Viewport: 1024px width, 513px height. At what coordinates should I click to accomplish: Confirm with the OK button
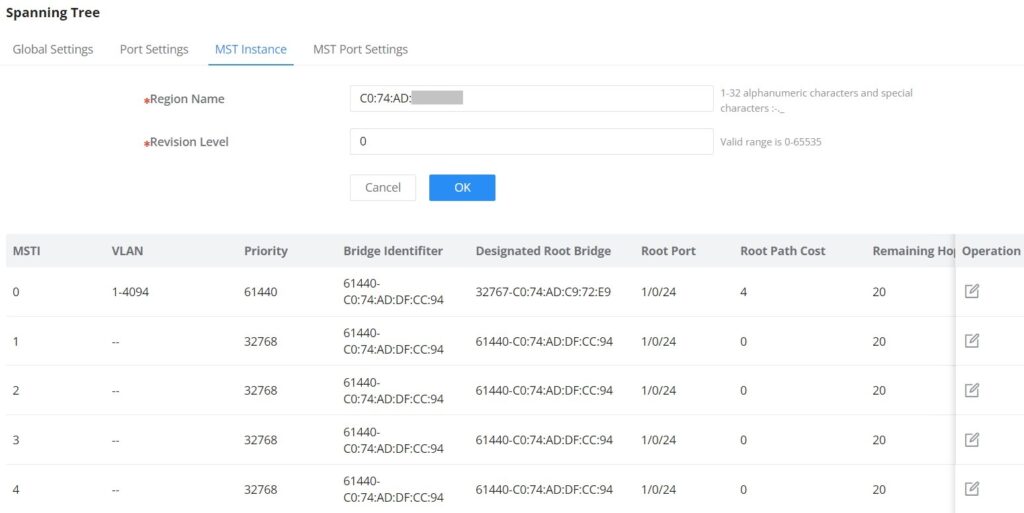coord(462,187)
